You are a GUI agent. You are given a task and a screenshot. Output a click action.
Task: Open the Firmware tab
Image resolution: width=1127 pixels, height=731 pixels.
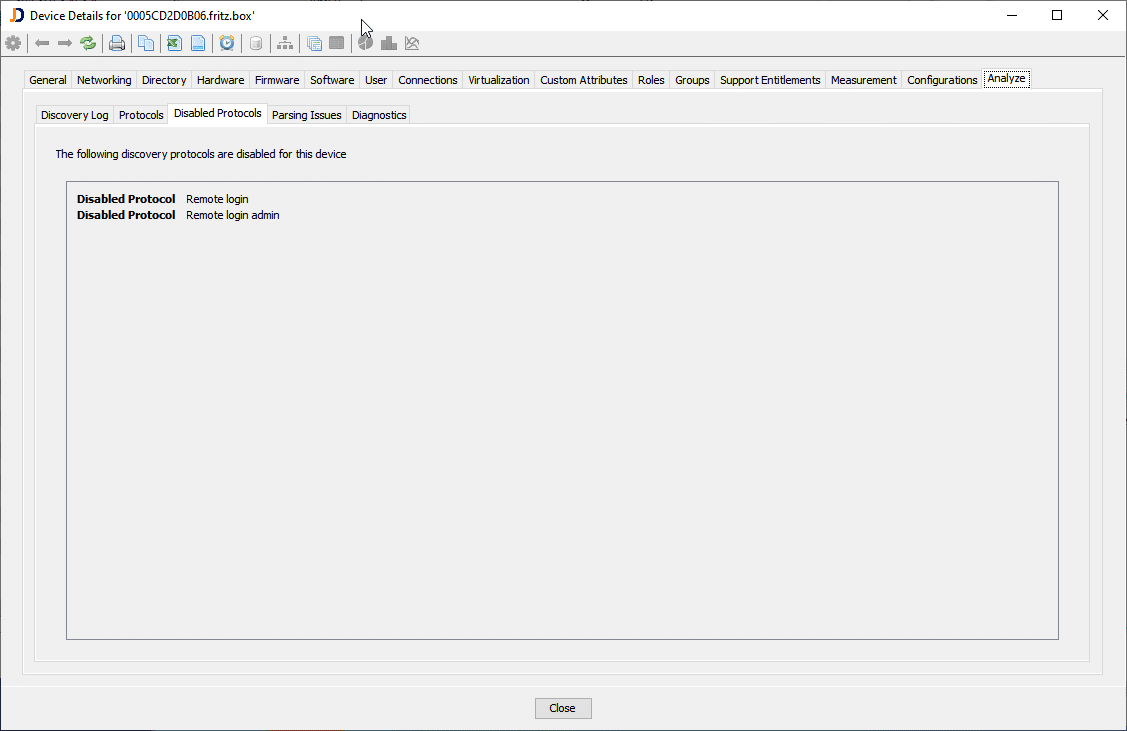point(277,79)
